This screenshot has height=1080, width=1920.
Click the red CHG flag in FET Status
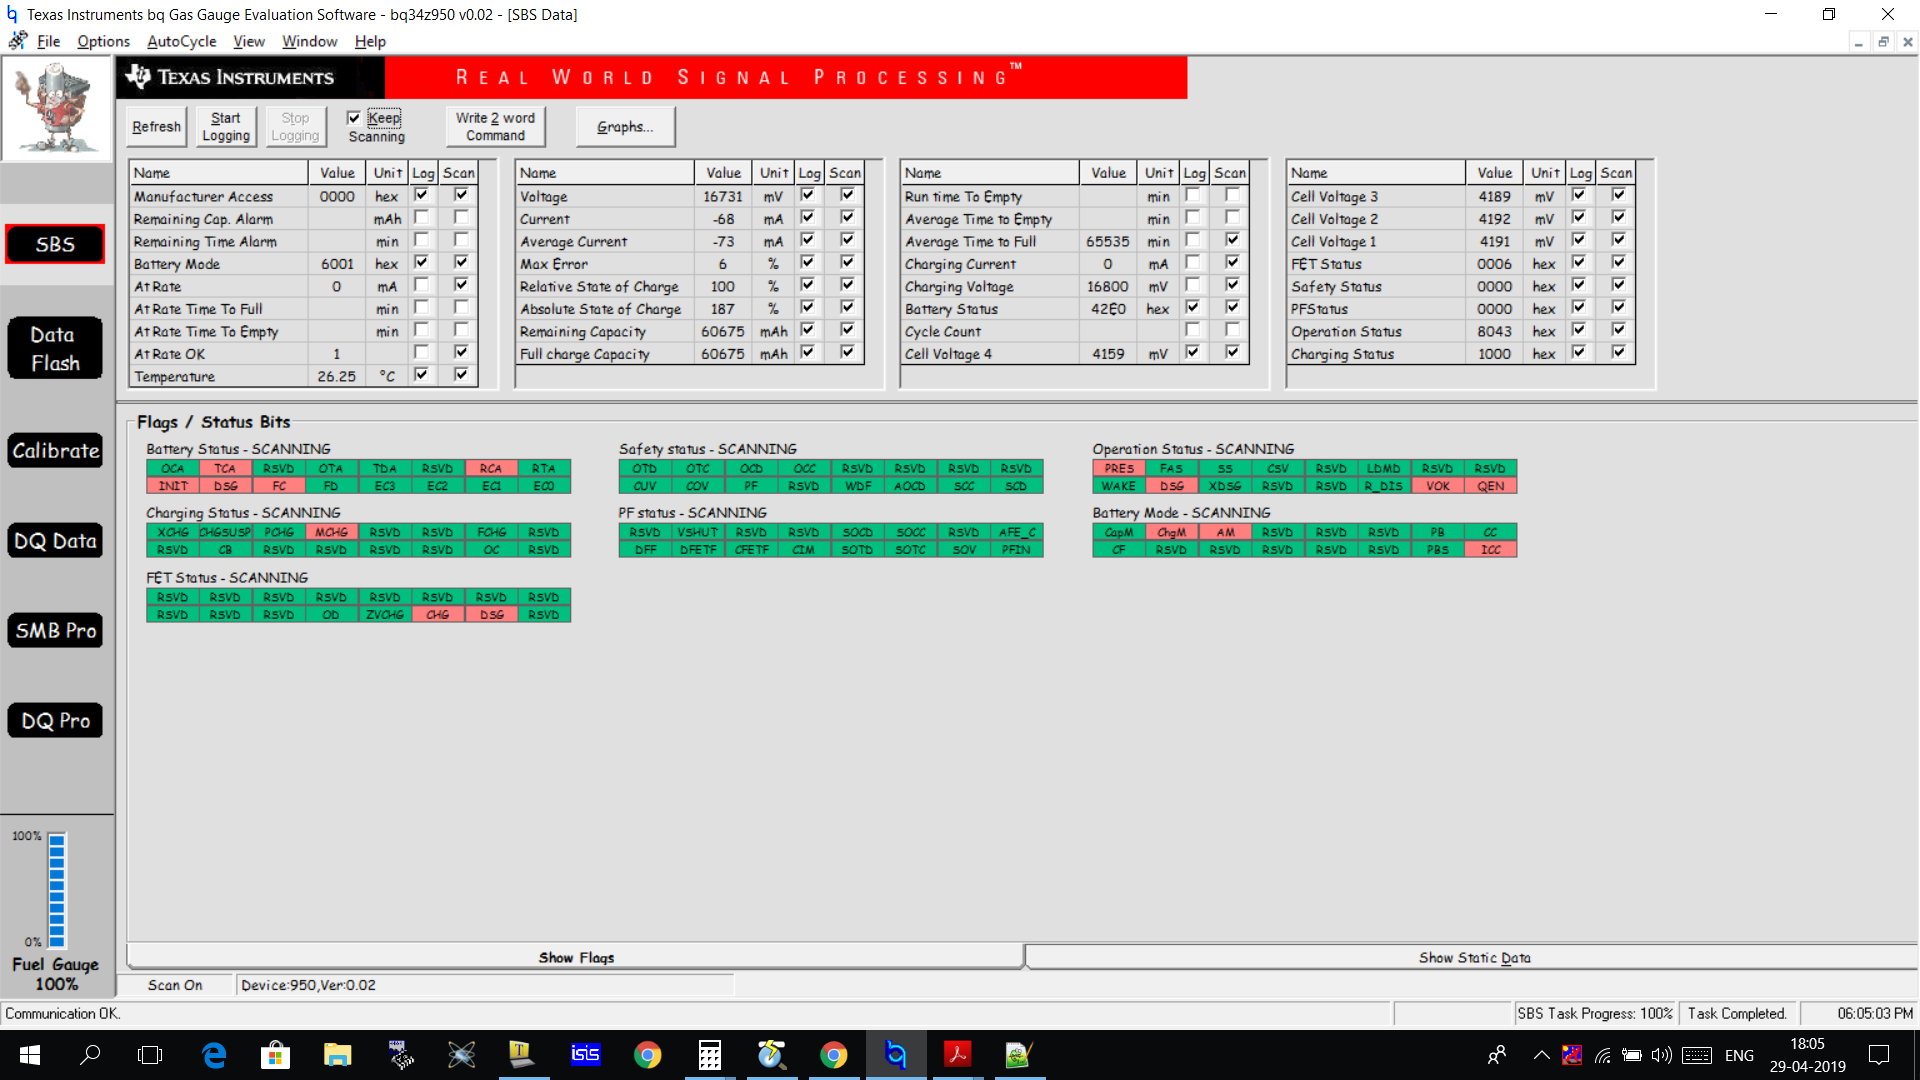438,615
